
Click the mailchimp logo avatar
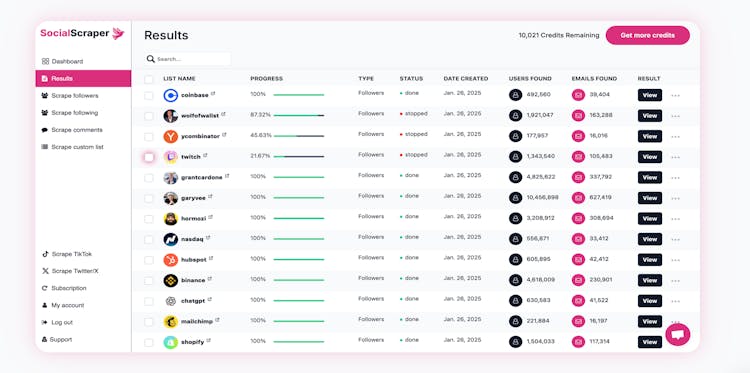(x=170, y=322)
